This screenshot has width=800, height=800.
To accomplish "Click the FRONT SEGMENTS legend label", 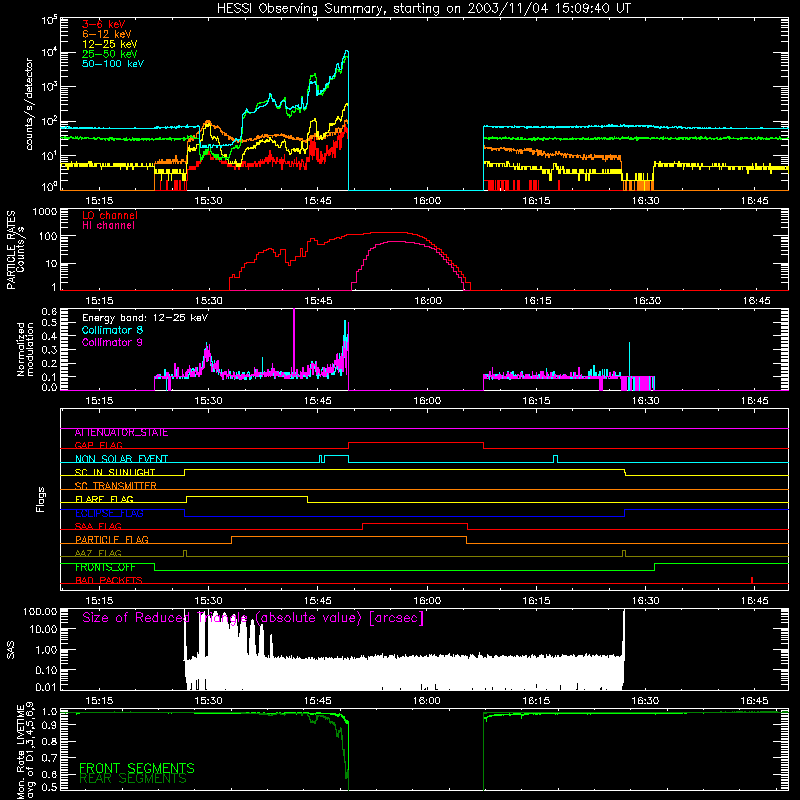I will (137, 768).
